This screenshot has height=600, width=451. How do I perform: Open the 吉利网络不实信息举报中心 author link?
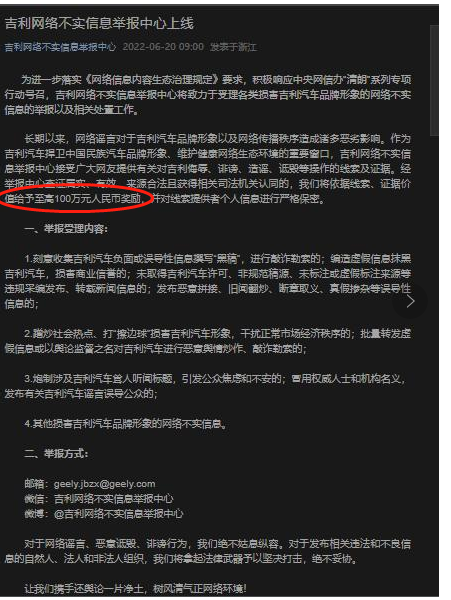pyautogui.click(x=60, y=47)
